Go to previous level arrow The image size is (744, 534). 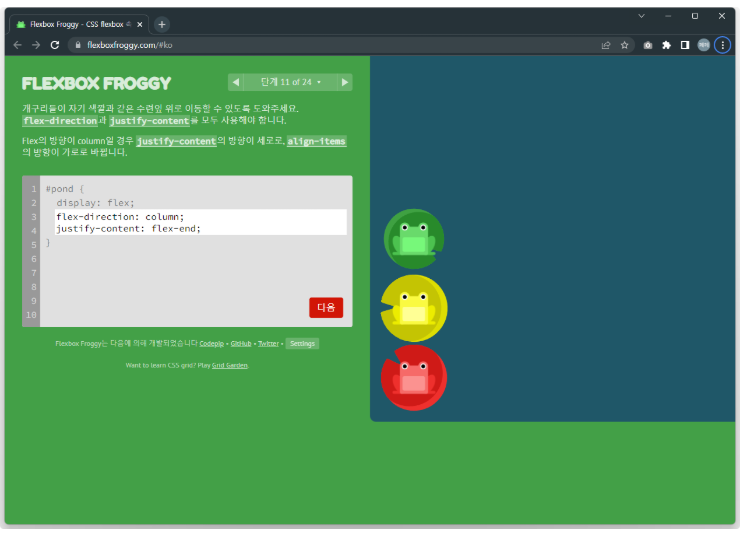tap(236, 82)
